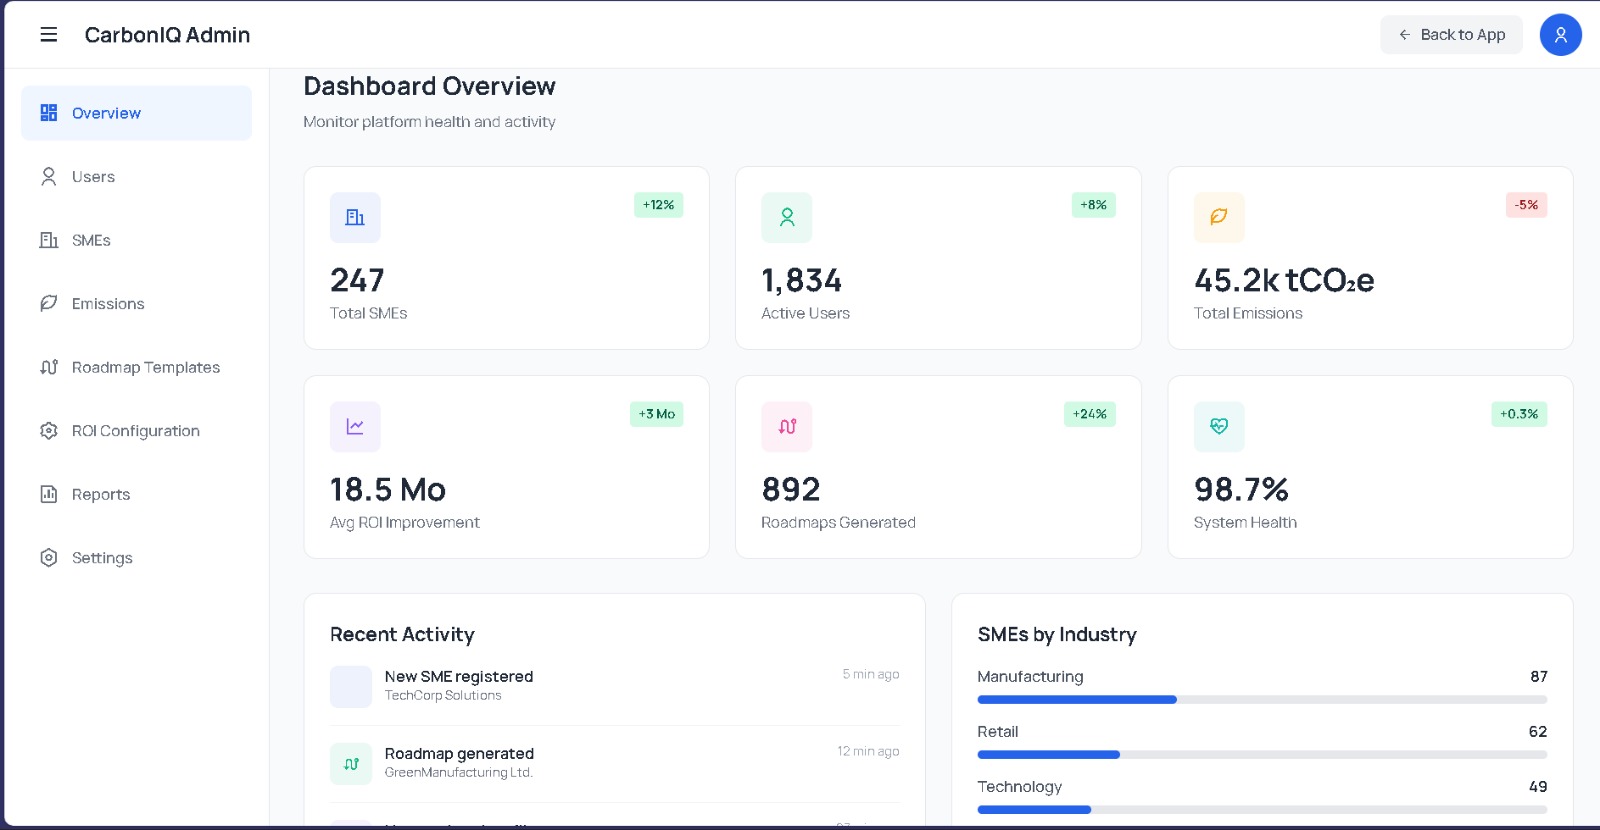Click the Overview grid icon in sidebar
Image resolution: width=1600 pixels, height=830 pixels.
tap(48, 113)
